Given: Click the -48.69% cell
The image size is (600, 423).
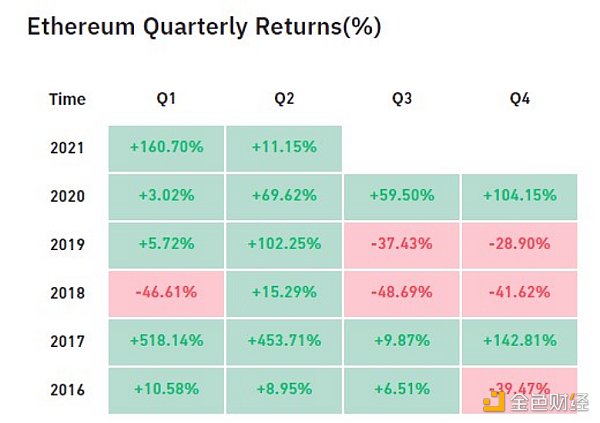Looking at the screenshot, I should (x=401, y=293).
